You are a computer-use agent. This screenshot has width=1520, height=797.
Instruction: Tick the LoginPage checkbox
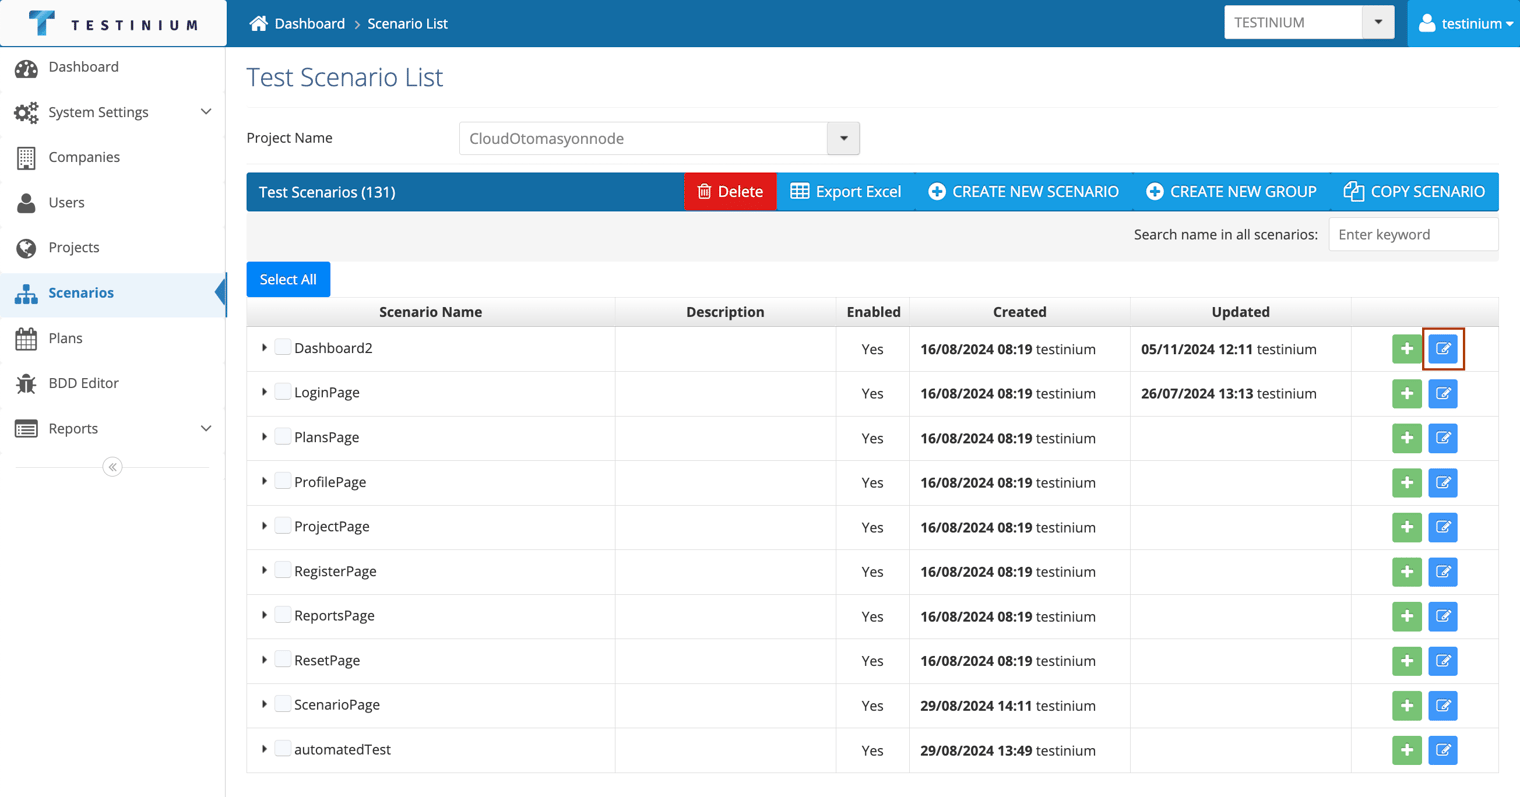pyautogui.click(x=283, y=392)
